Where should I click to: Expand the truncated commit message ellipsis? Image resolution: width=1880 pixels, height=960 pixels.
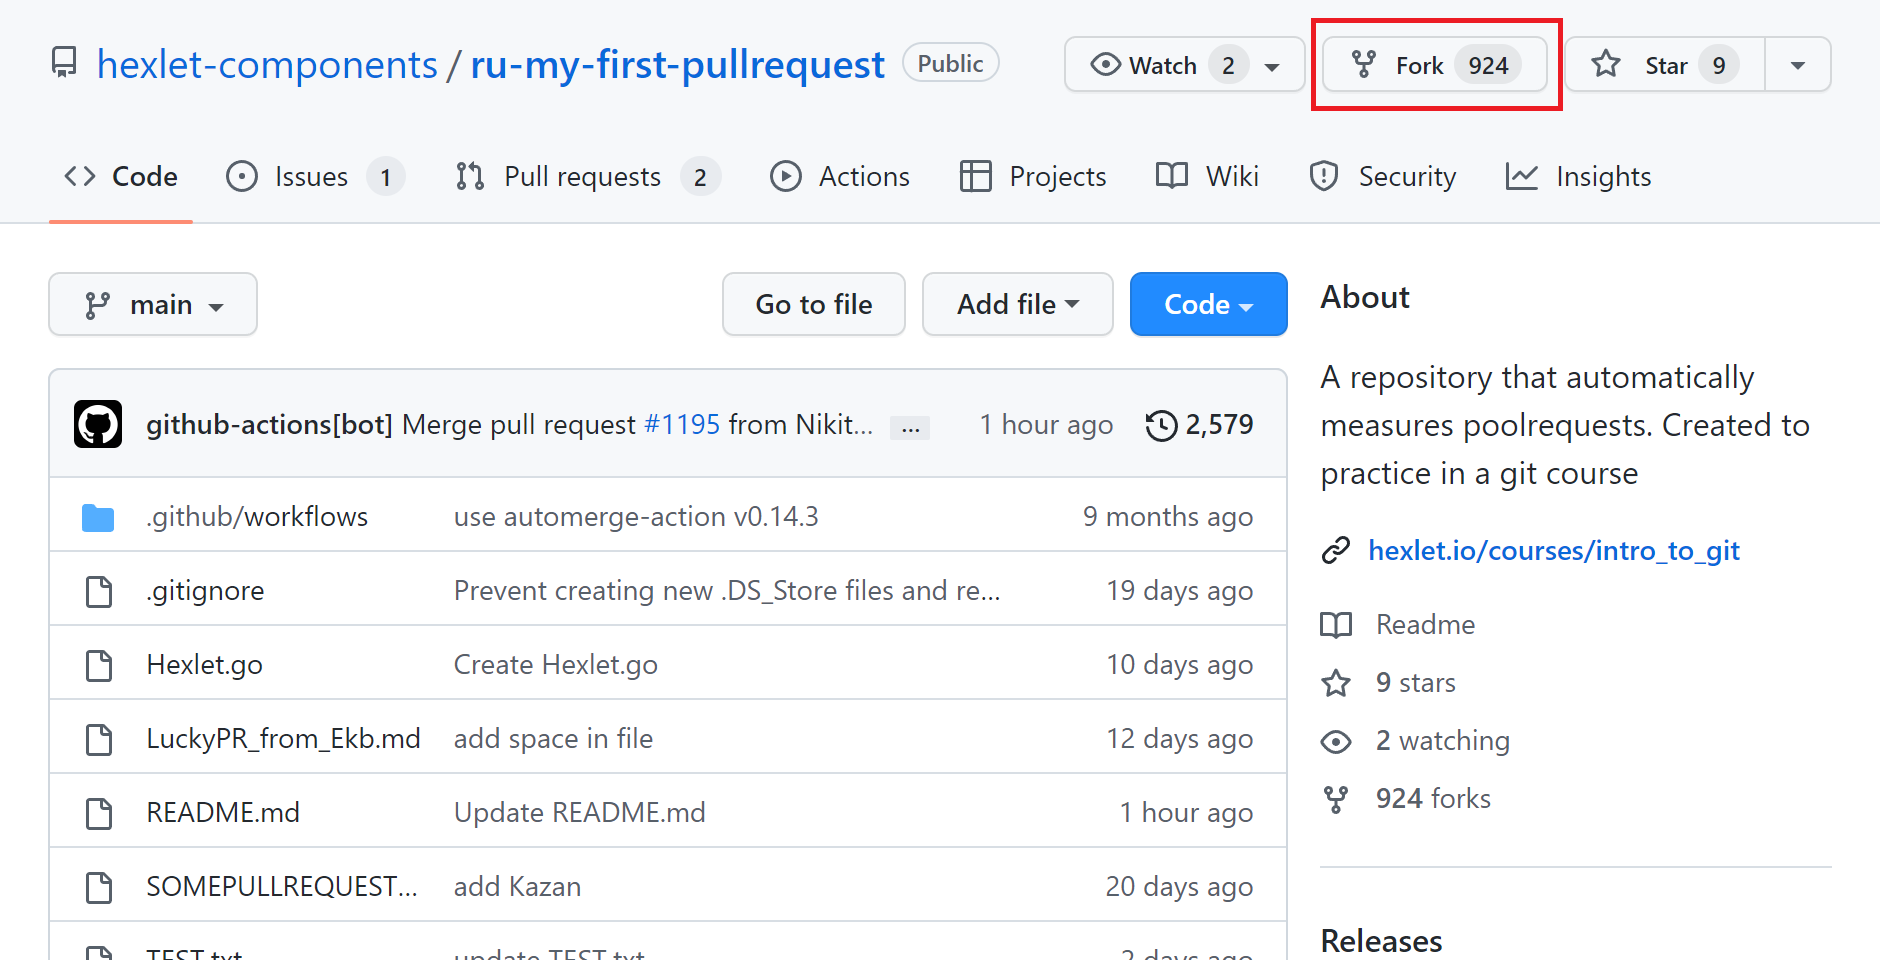[x=910, y=427]
